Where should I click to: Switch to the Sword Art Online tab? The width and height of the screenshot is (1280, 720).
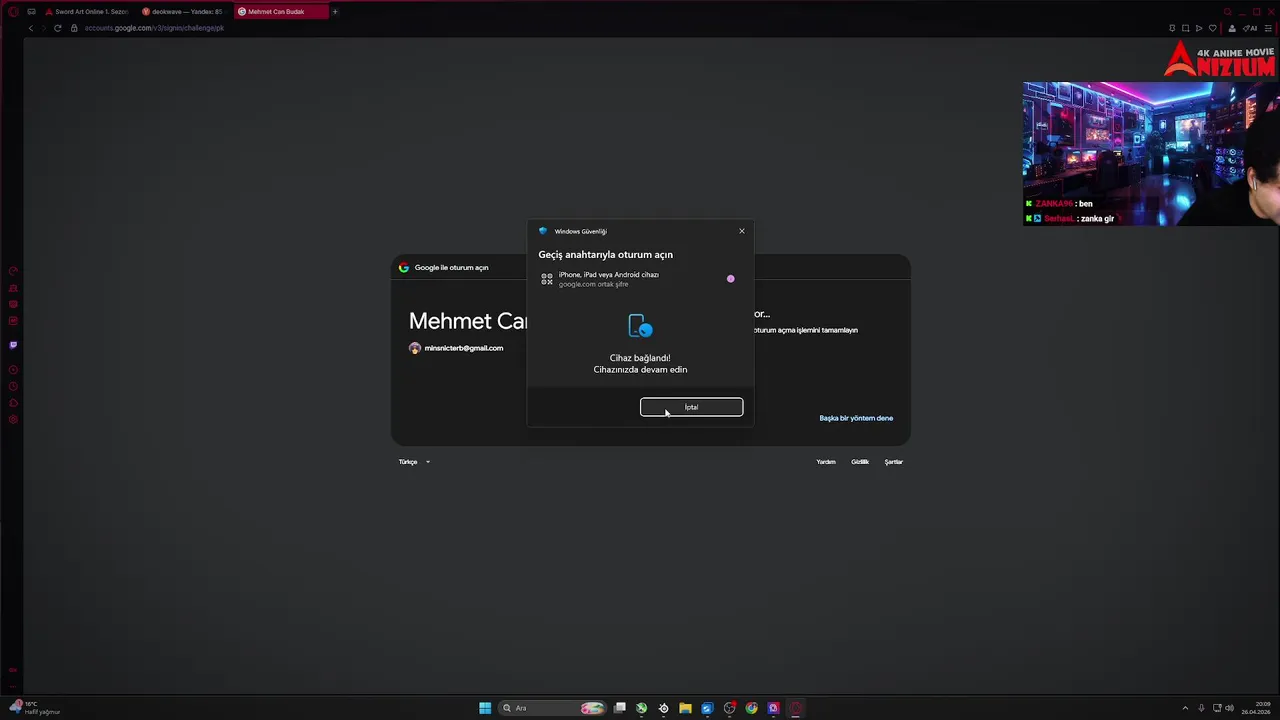pos(86,12)
